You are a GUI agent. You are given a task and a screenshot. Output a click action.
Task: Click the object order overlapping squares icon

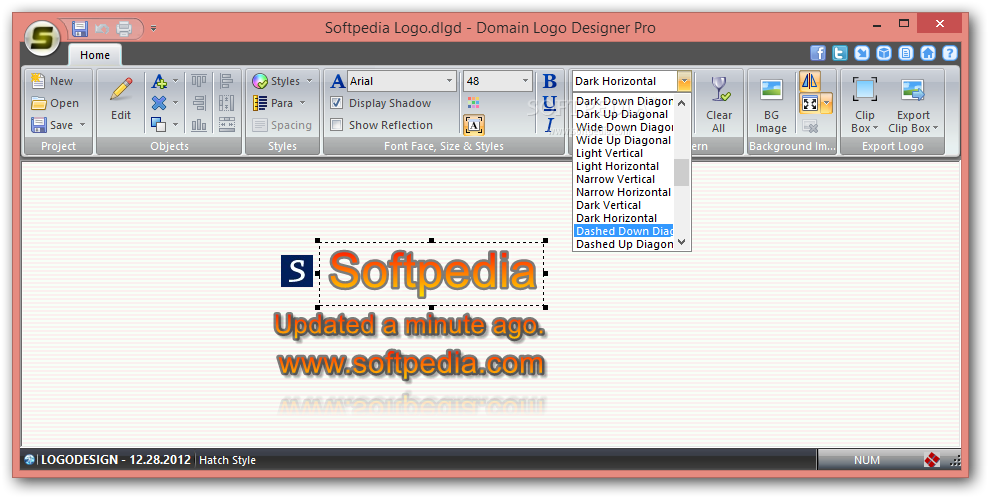pos(159,125)
